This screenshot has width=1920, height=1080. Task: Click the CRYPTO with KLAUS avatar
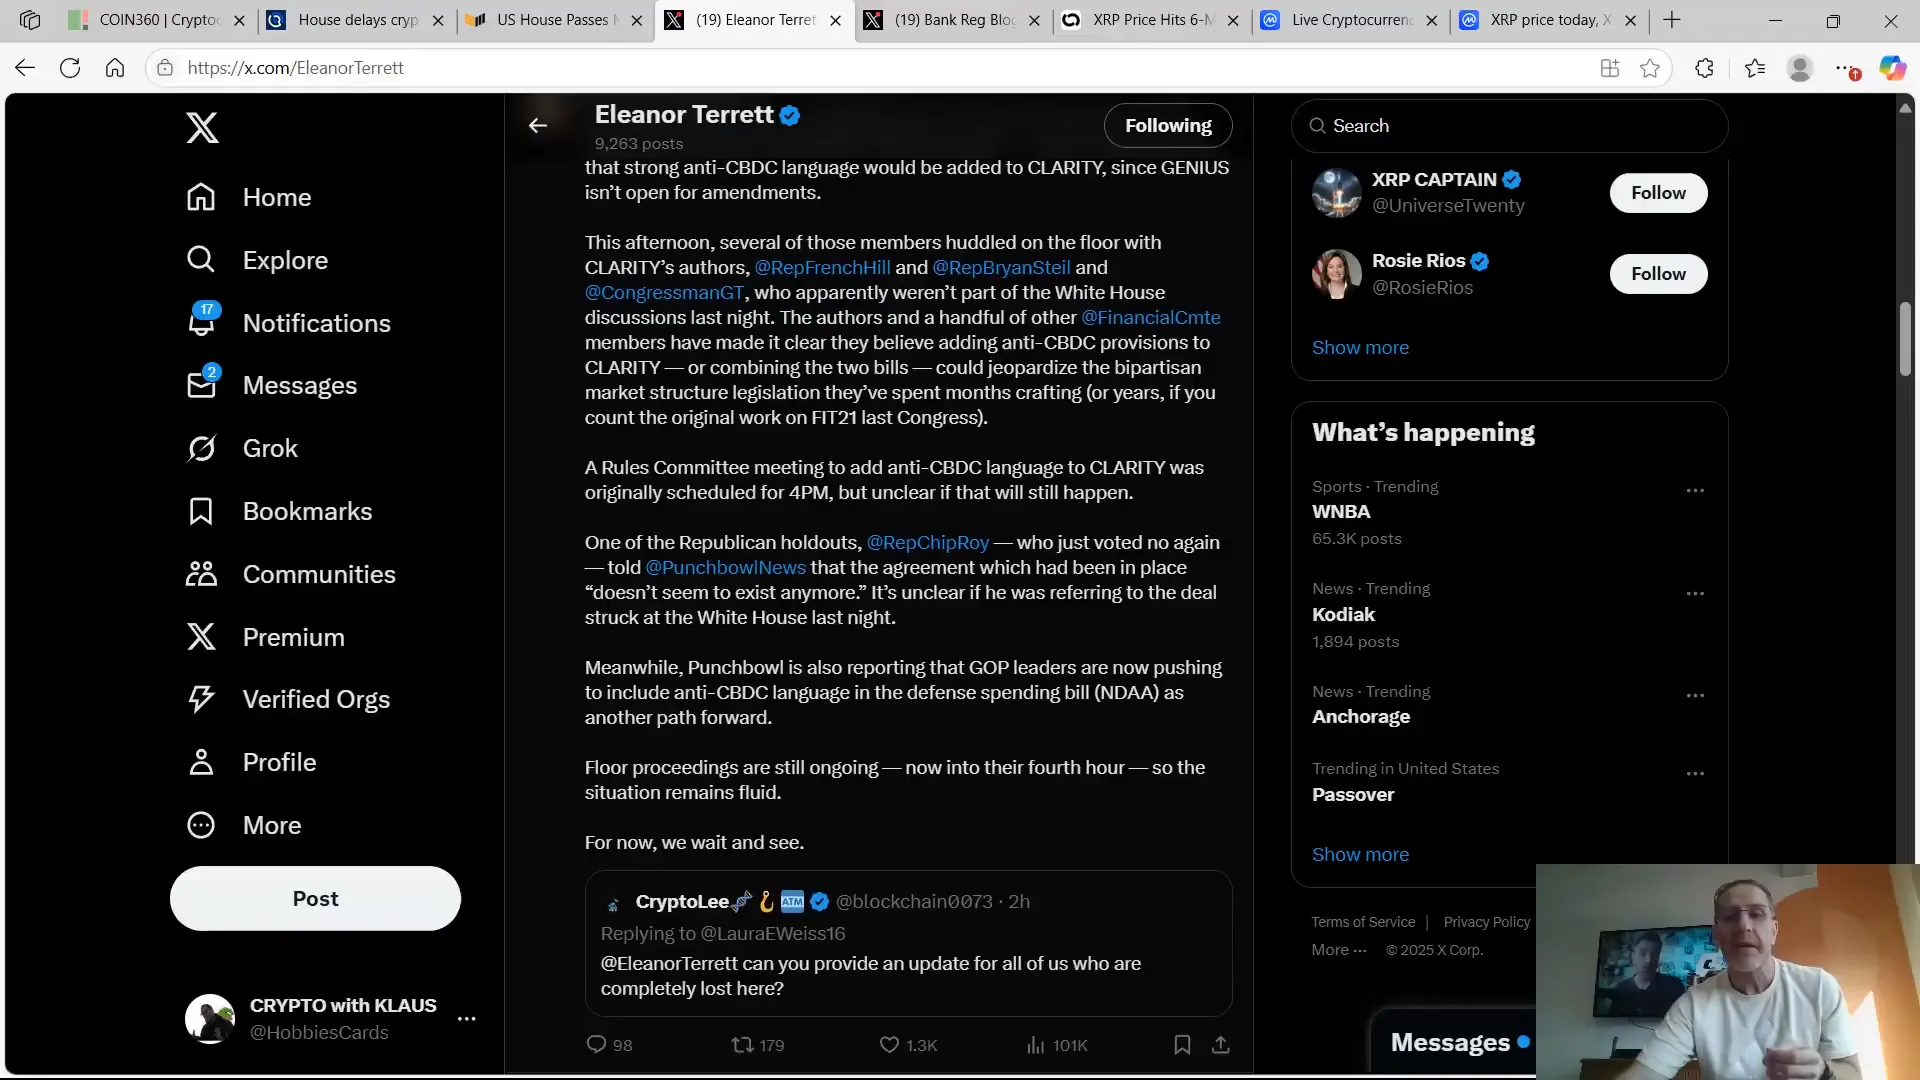[210, 1019]
